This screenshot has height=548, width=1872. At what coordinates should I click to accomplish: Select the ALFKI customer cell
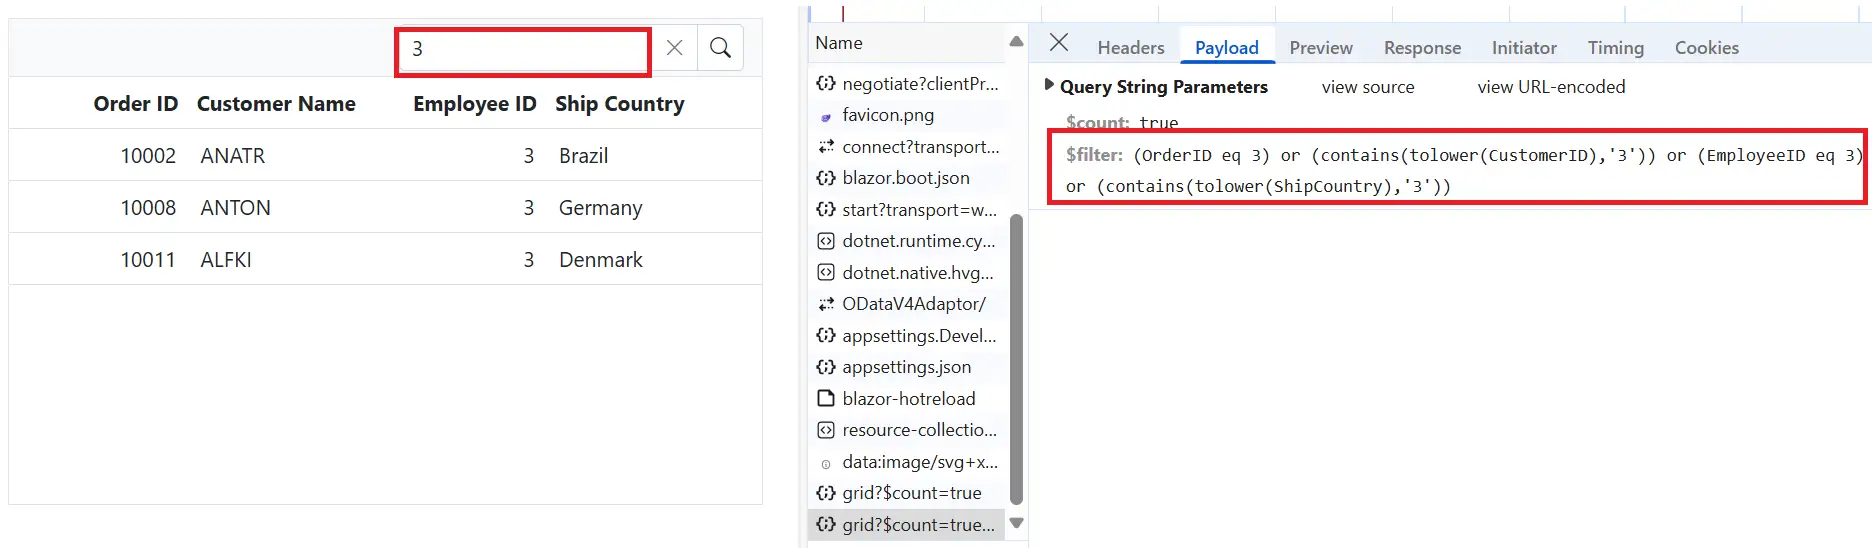click(226, 260)
